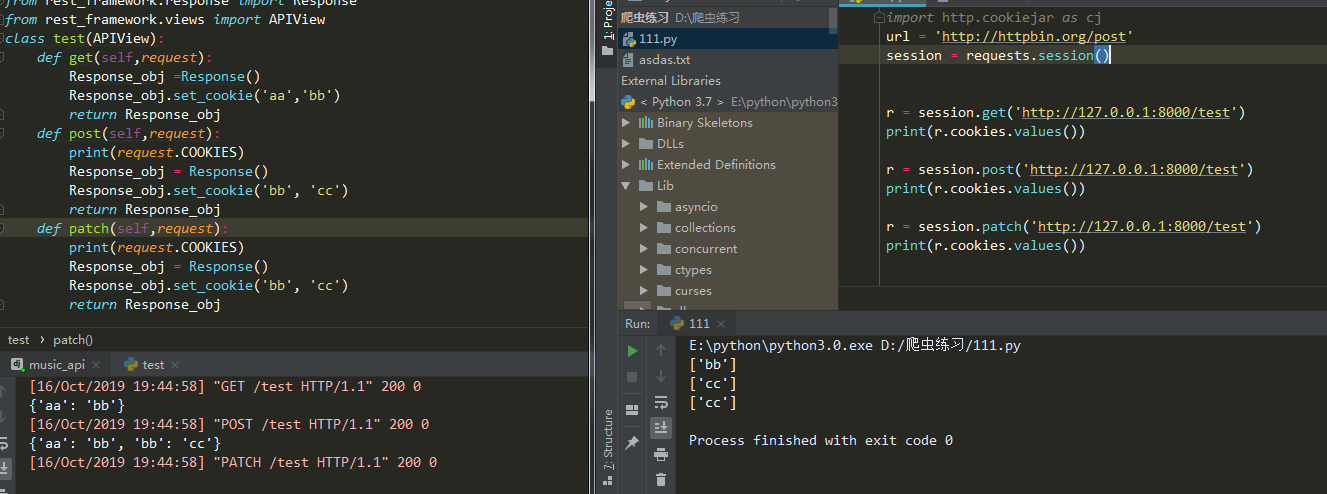Viewport: 1327px width, 494px height.
Task: Expand the ctypes folder
Action: point(645,270)
